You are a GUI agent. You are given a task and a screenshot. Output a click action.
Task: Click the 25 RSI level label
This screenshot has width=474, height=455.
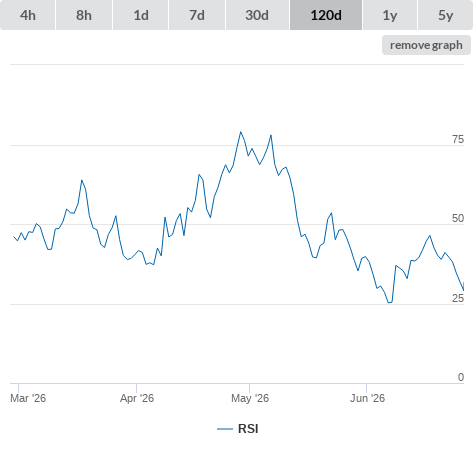click(458, 298)
